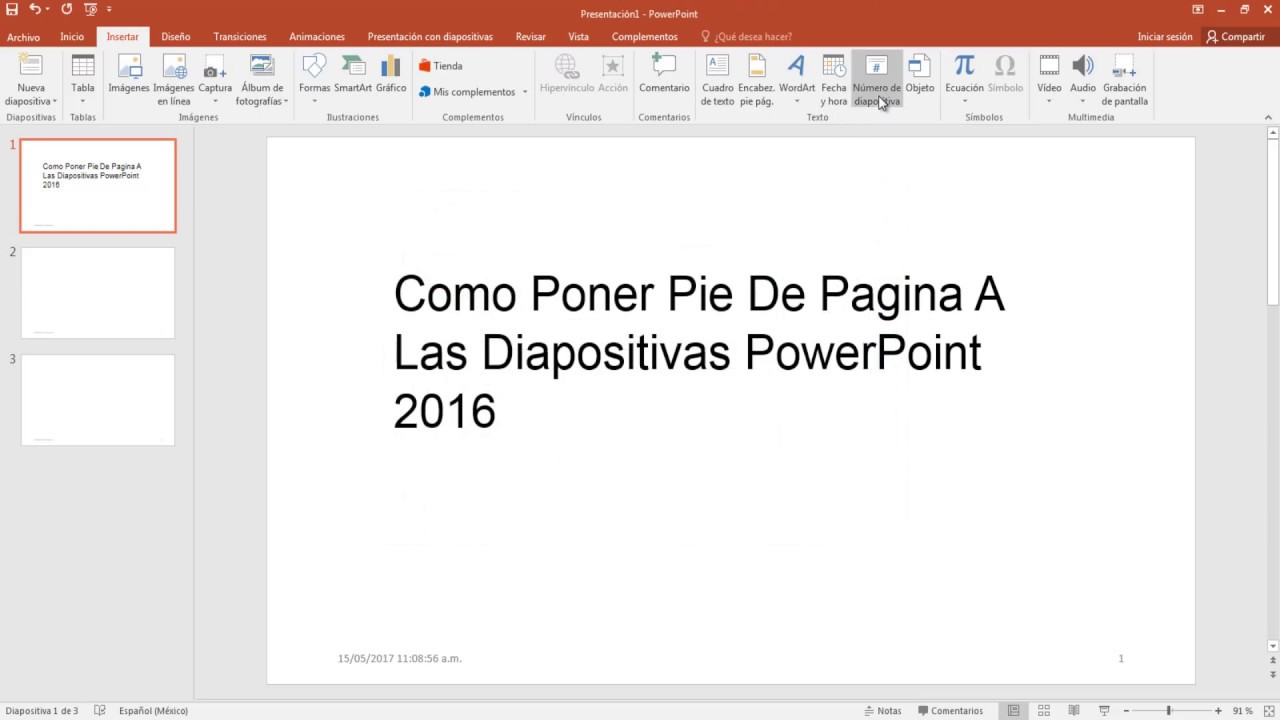Insert Imágenes from this device
Viewport: 1280px width, 720px height.
129,75
